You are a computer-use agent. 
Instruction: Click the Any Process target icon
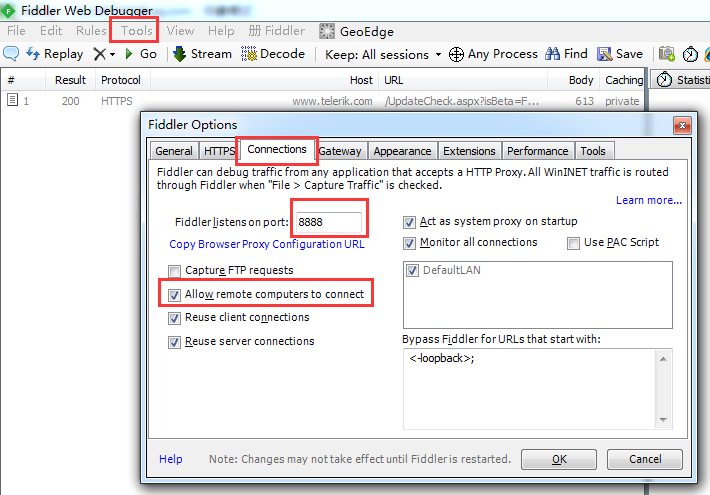pyautogui.click(x=456, y=54)
